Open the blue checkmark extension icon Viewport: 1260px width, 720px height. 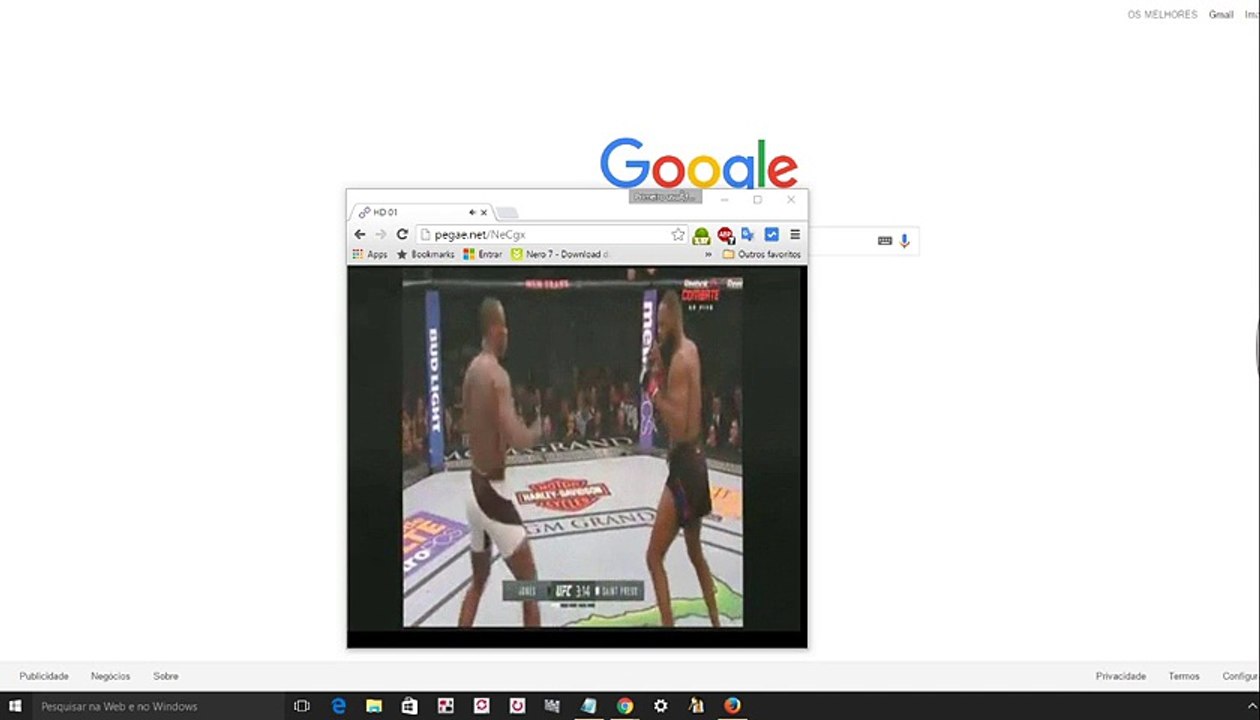(x=771, y=234)
